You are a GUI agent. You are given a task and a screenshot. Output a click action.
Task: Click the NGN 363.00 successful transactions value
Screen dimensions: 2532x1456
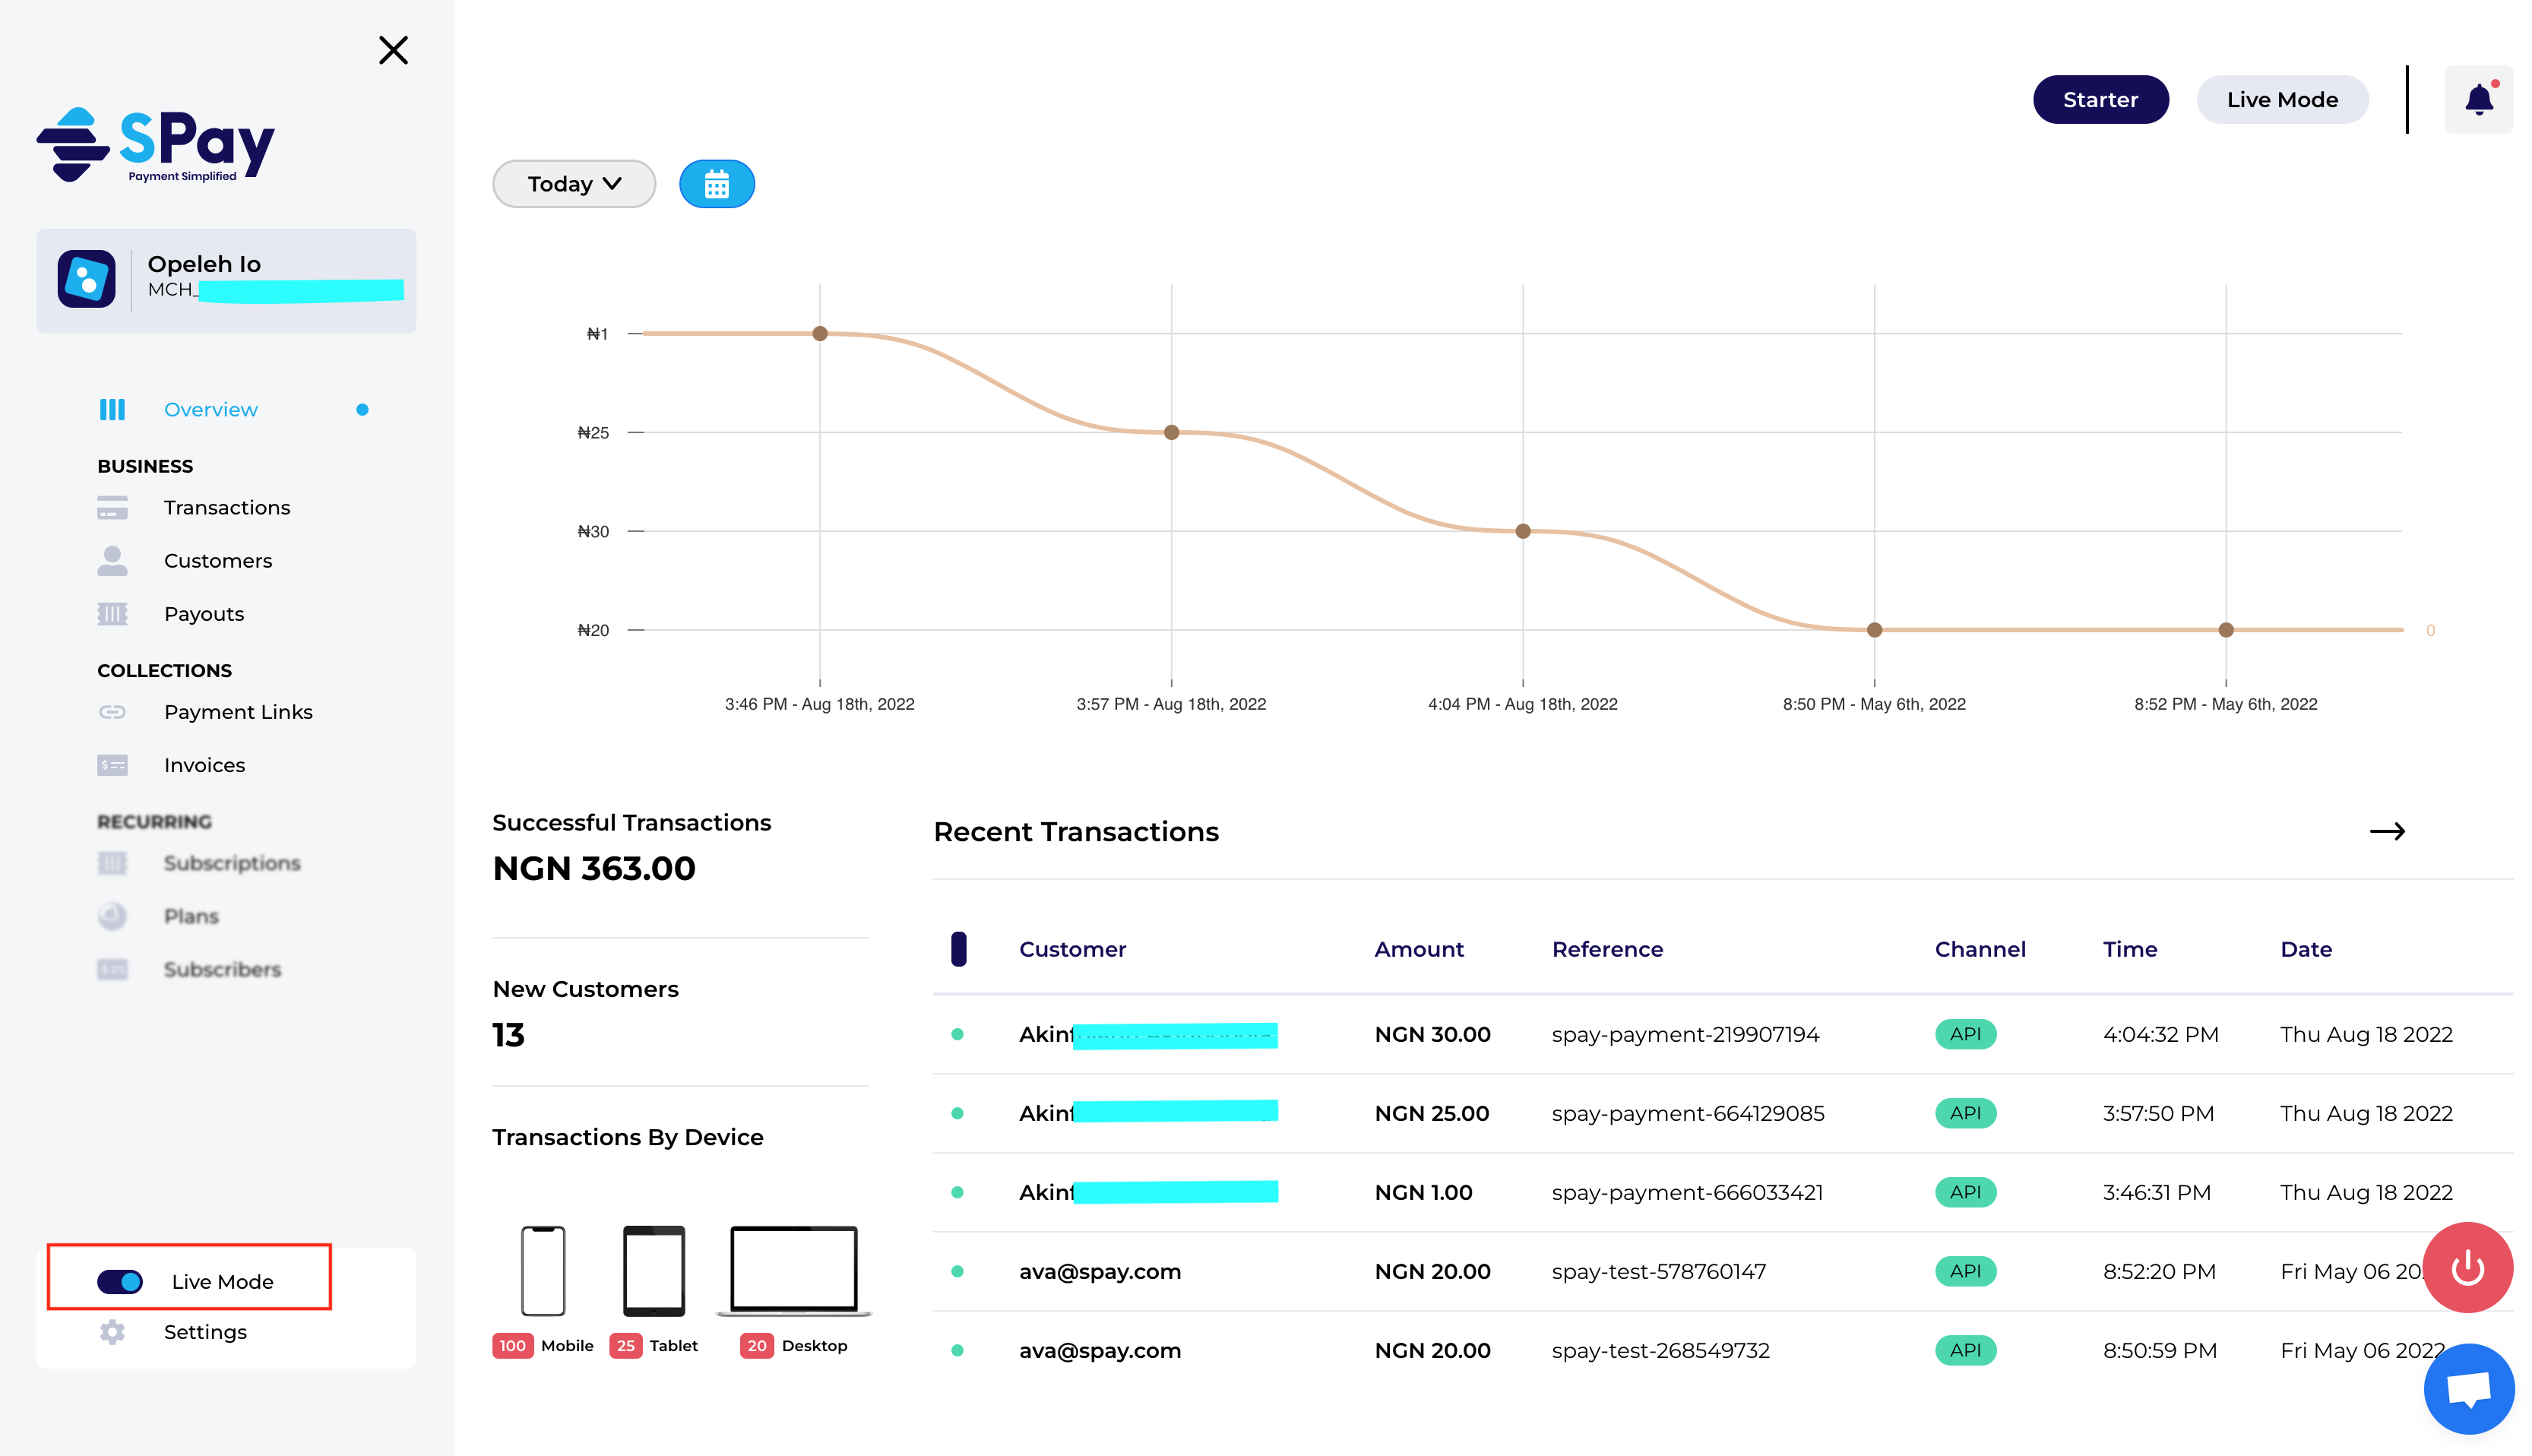(x=594, y=868)
